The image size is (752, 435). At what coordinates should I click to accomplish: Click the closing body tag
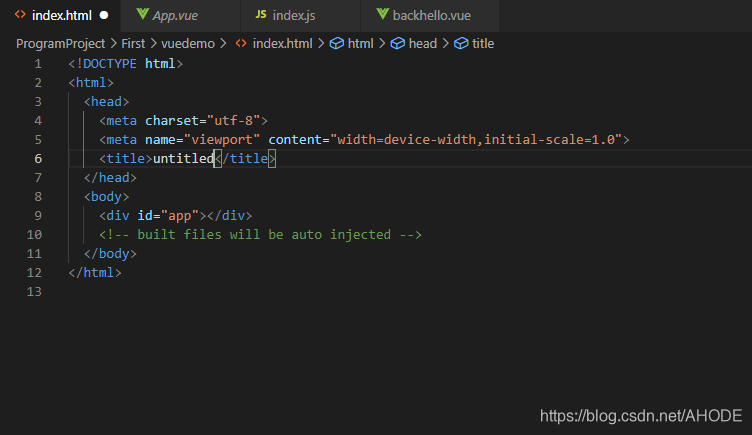tap(110, 254)
